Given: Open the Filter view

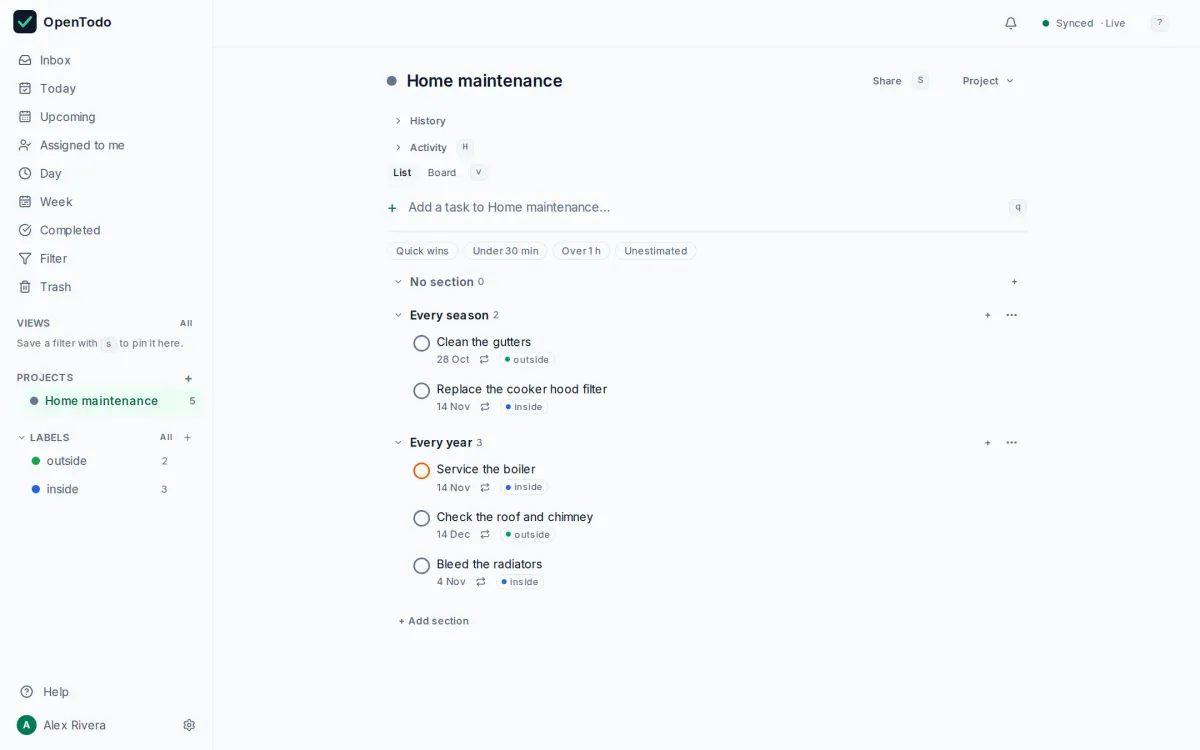Looking at the screenshot, I should point(107,258).
